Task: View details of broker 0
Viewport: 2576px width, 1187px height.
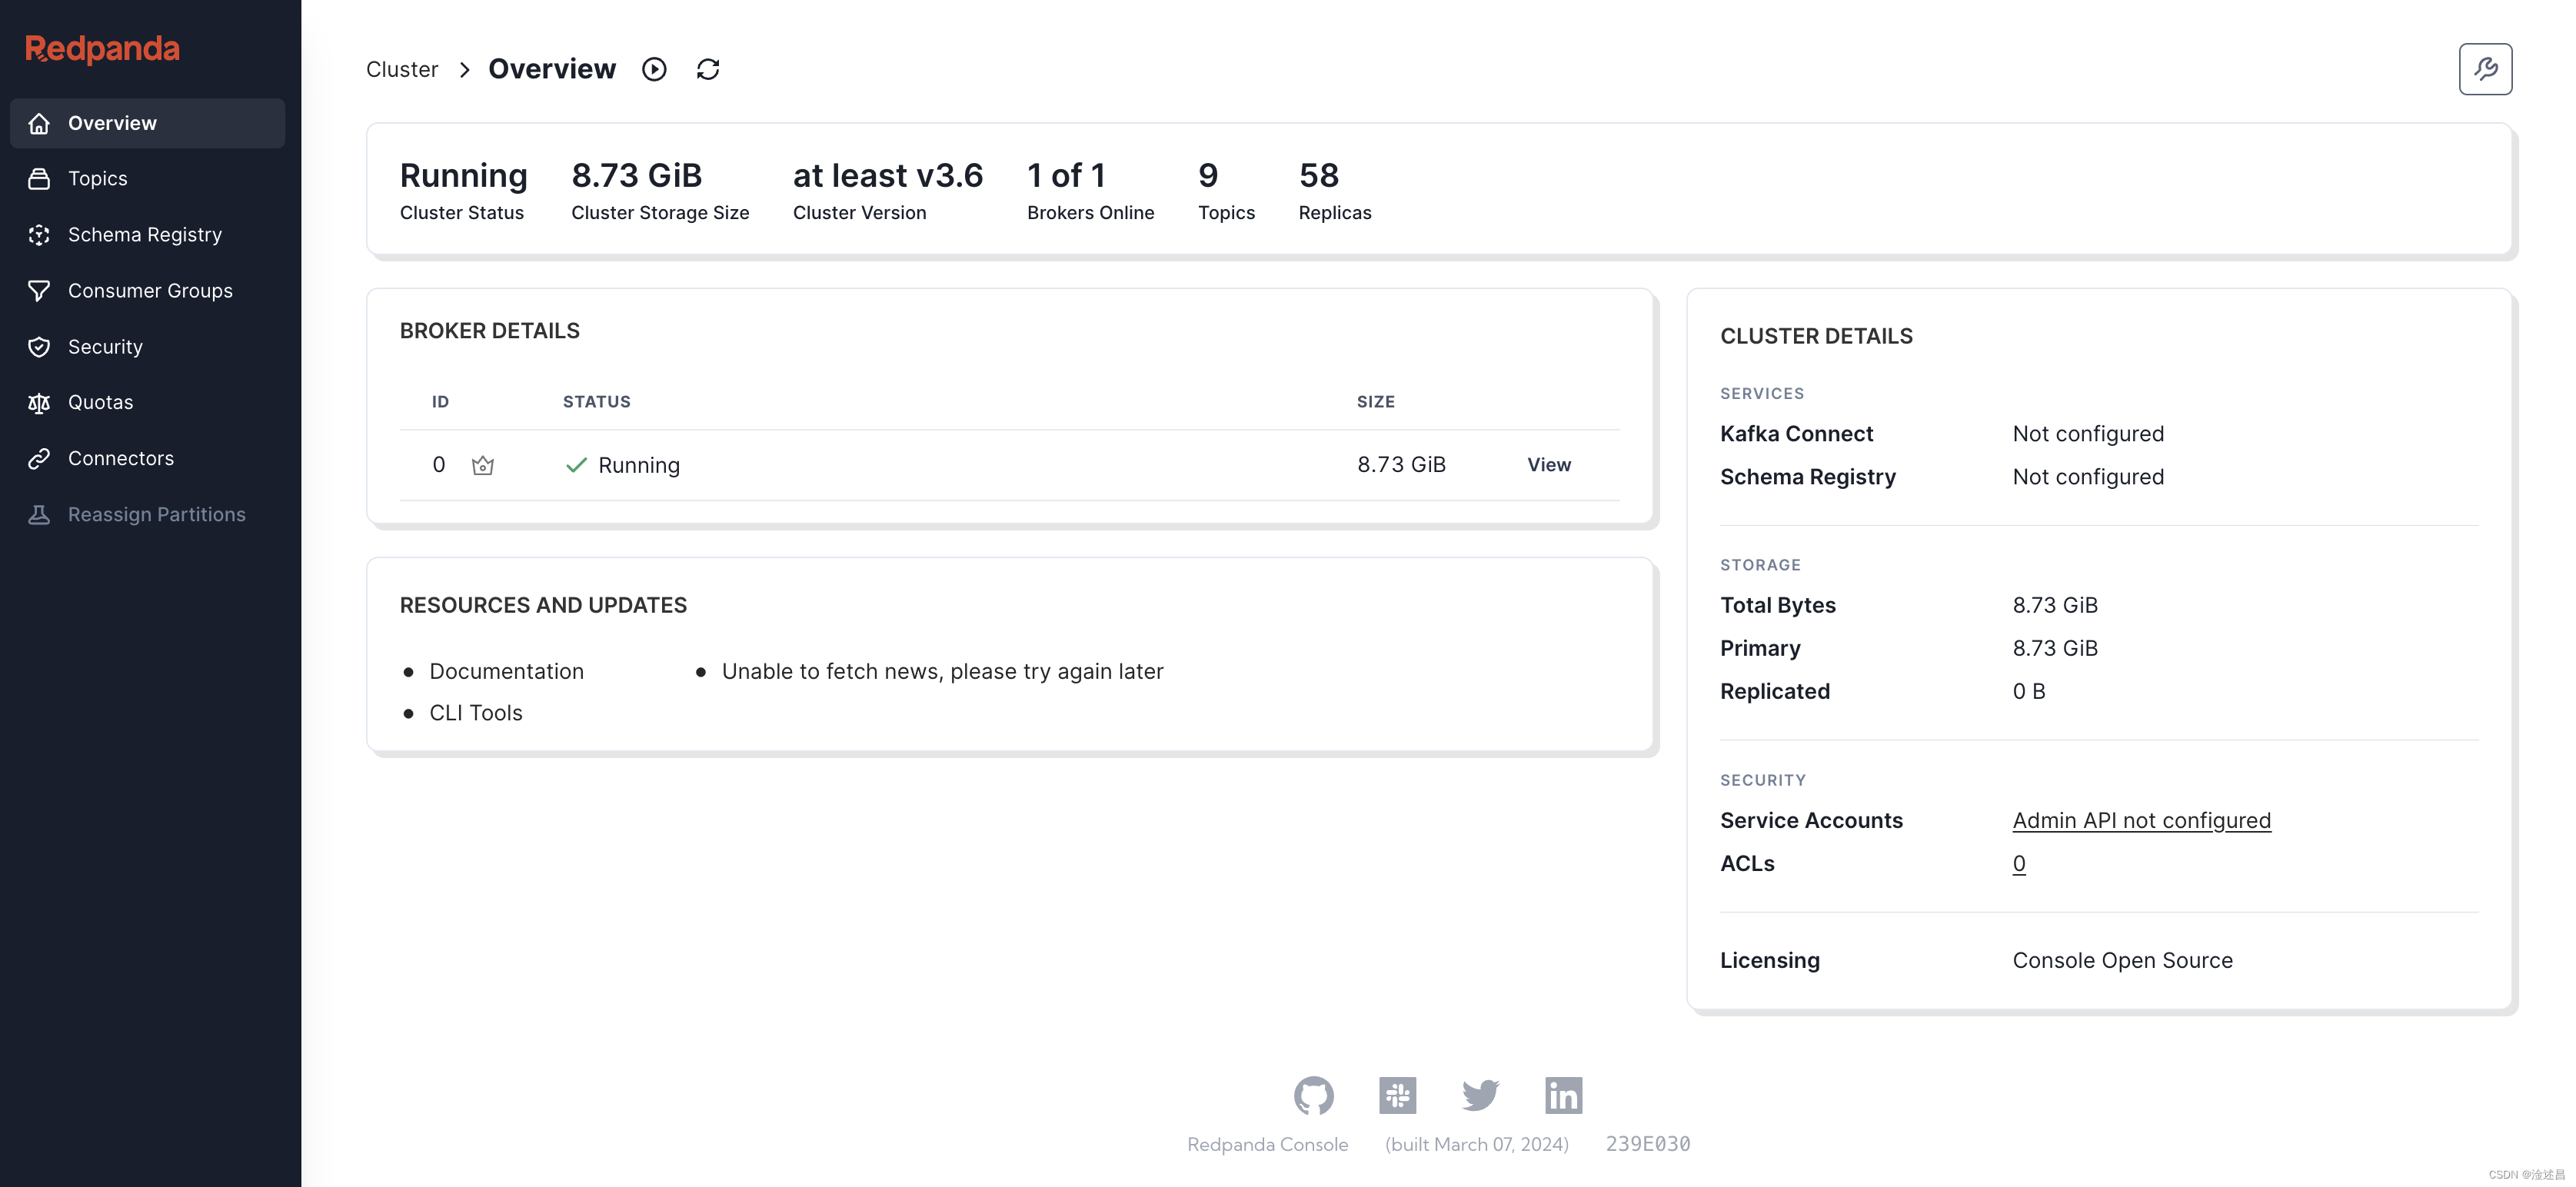Action: (1548, 465)
